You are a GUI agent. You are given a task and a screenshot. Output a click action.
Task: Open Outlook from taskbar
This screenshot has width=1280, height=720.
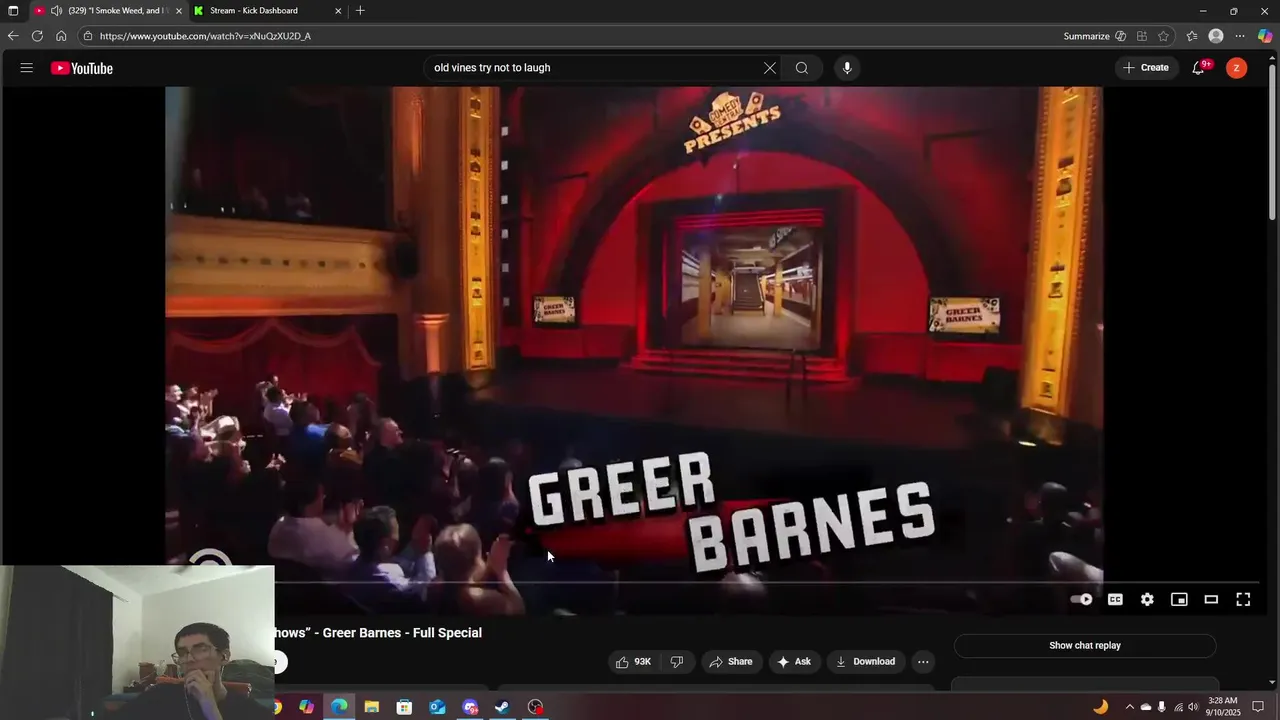click(437, 707)
